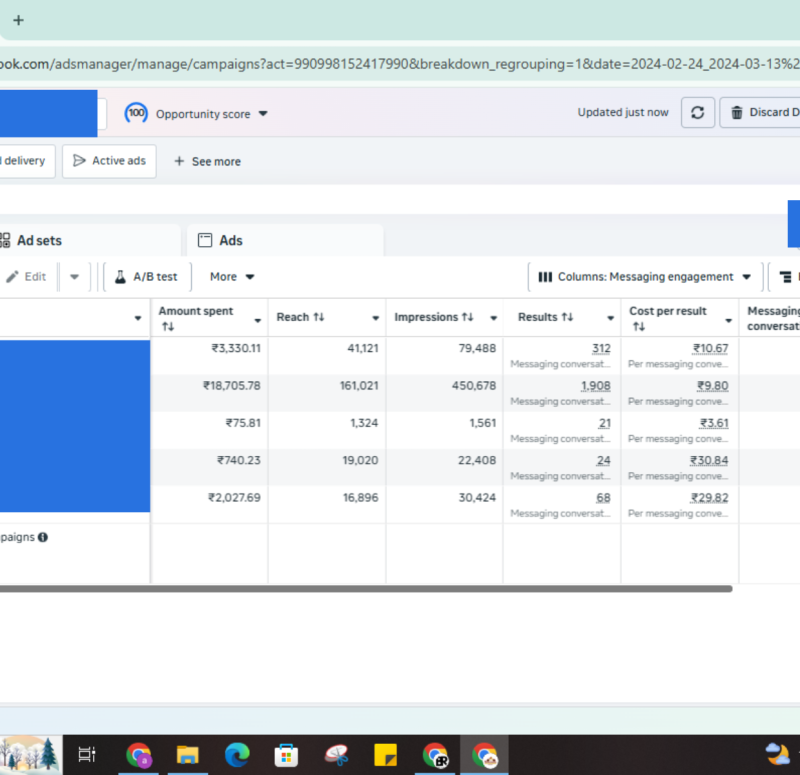
Task: Apply the Active ads filter
Action: (x=109, y=161)
